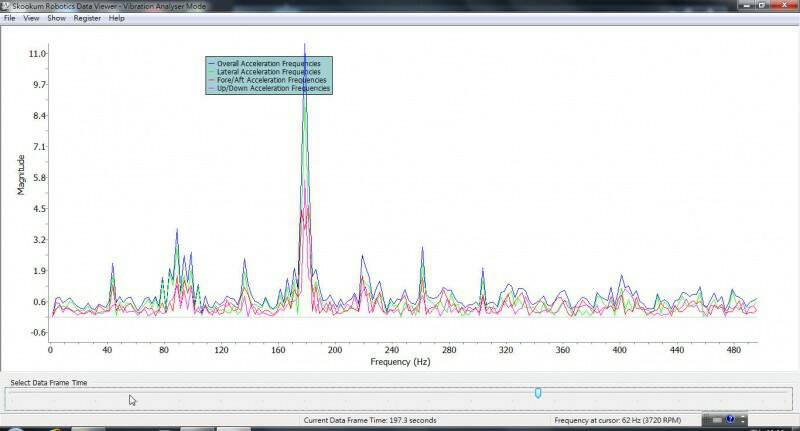Viewport: 800px width, 431px height.
Task: Open the File menu
Action: tap(9, 18)
